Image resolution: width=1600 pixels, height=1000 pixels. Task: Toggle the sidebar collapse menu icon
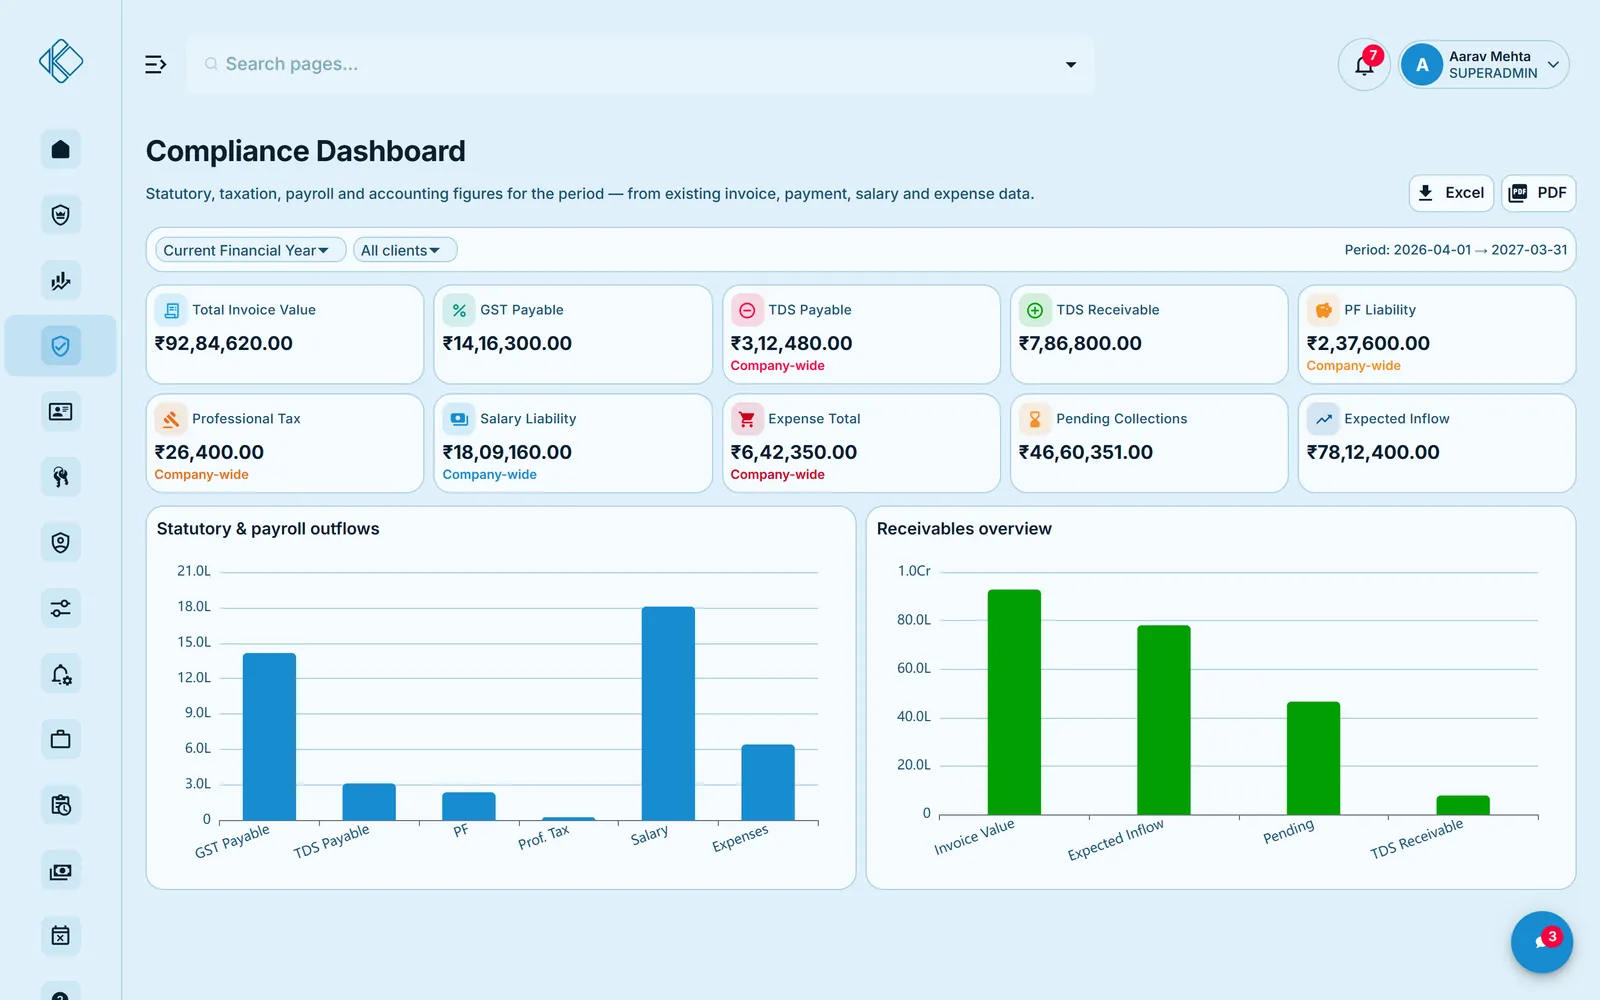click(155, 64)
